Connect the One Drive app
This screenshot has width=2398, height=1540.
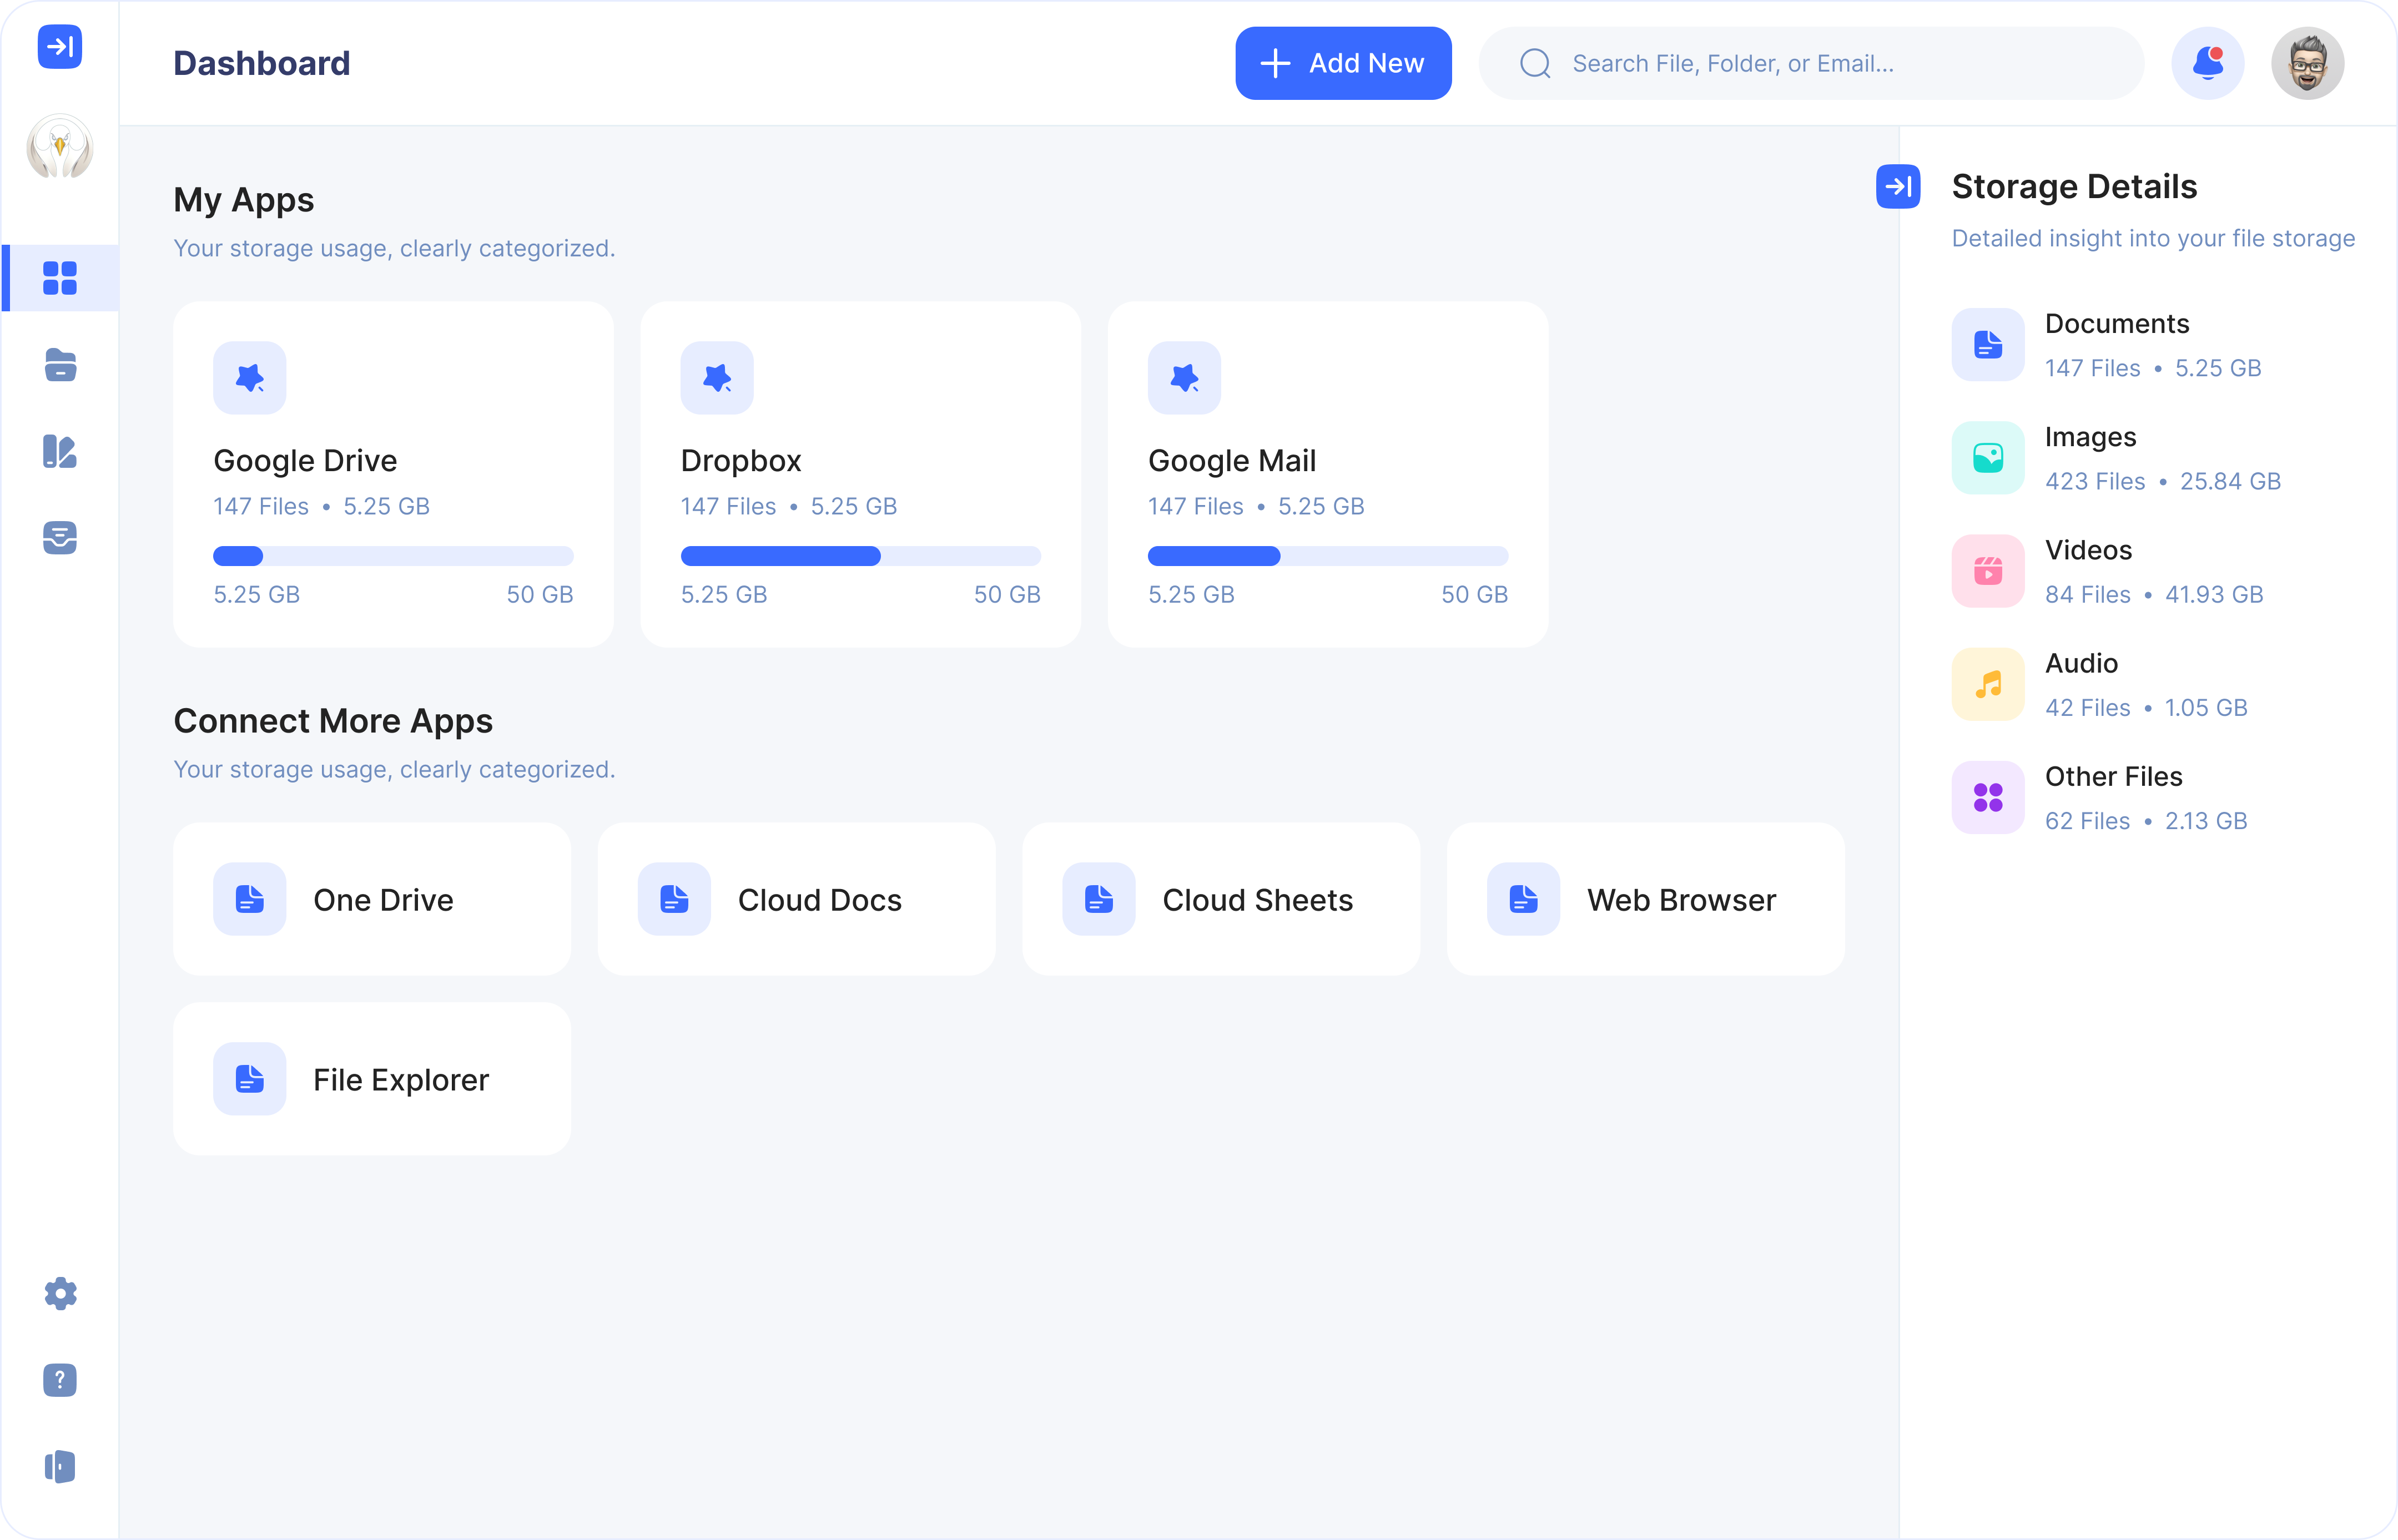tap(371, 899)
